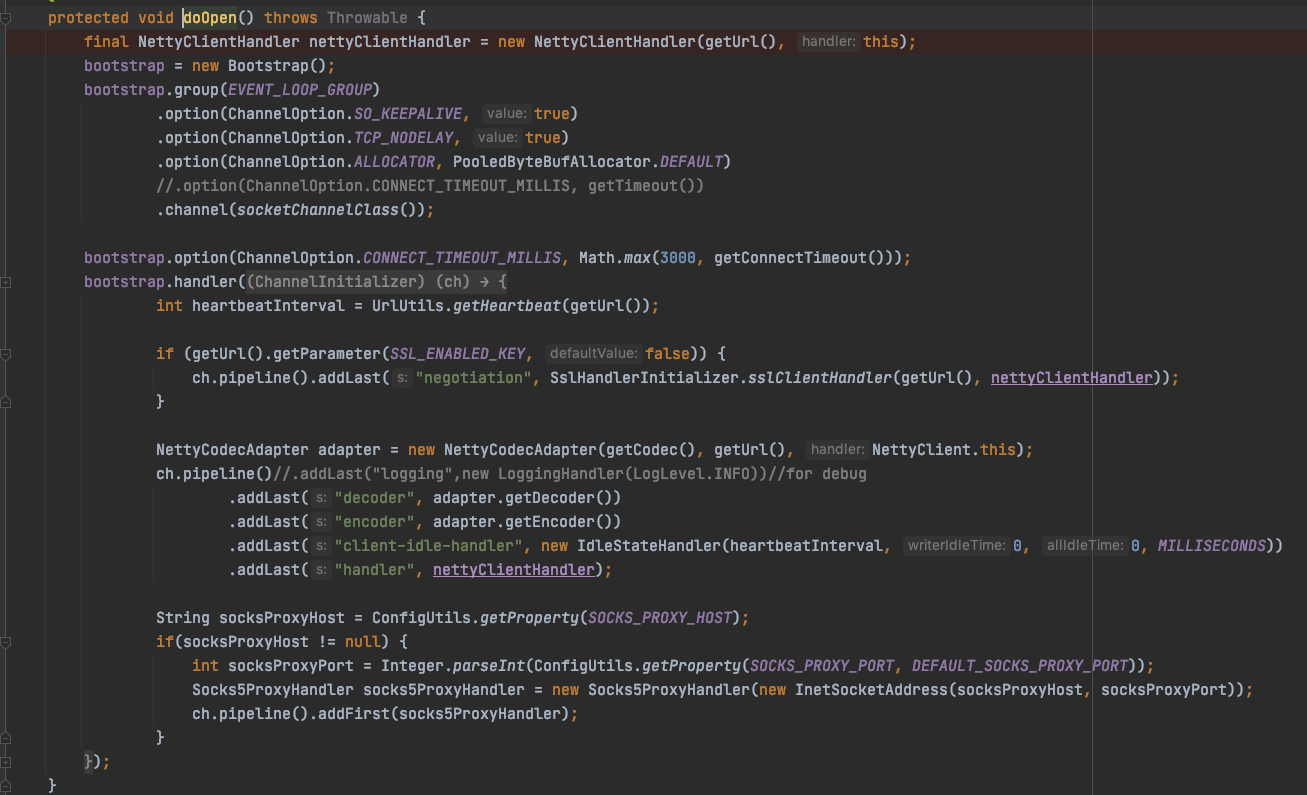The height and width of the screenshot is (795, 1307).
Task: Click SO_KEEPALIVE option constant
Action: click(x=408, y=114)
